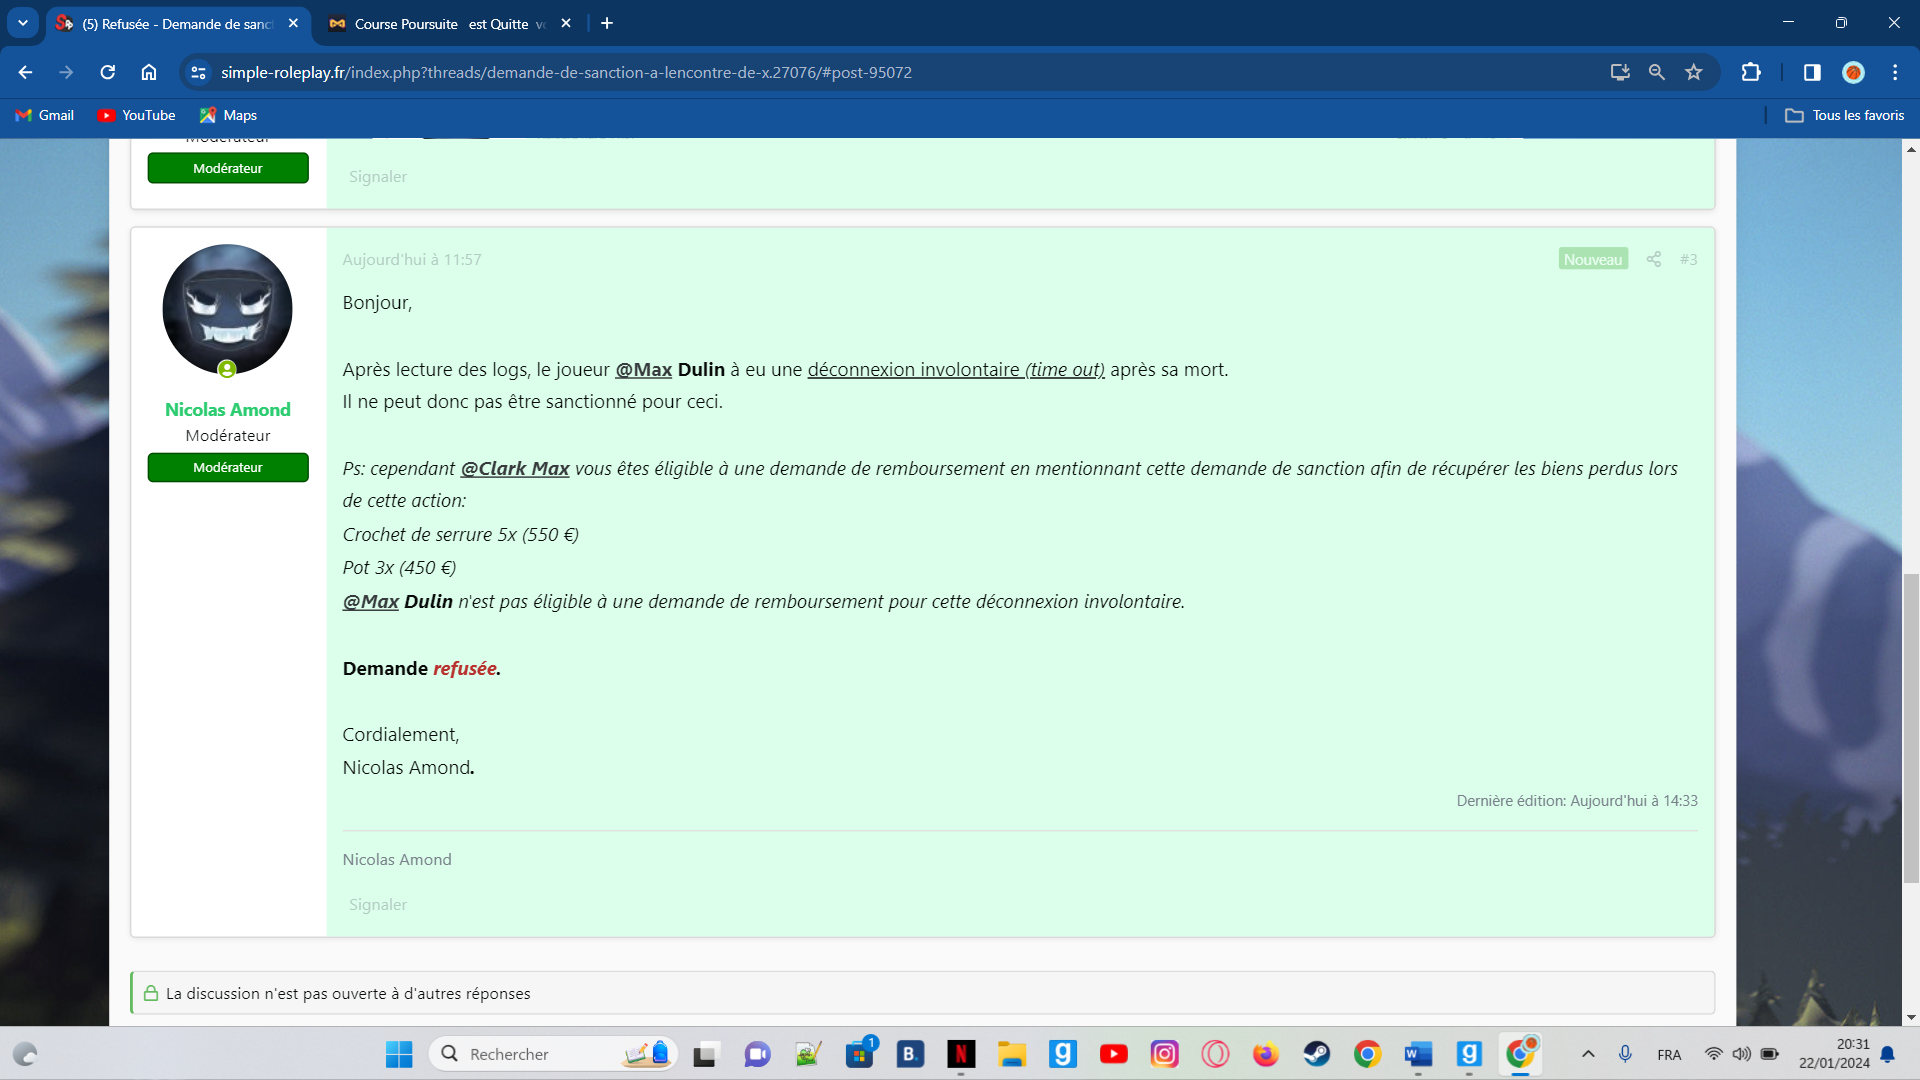
Task: Open the notifications bell icon
Action: click(x=1888, y=1054)
